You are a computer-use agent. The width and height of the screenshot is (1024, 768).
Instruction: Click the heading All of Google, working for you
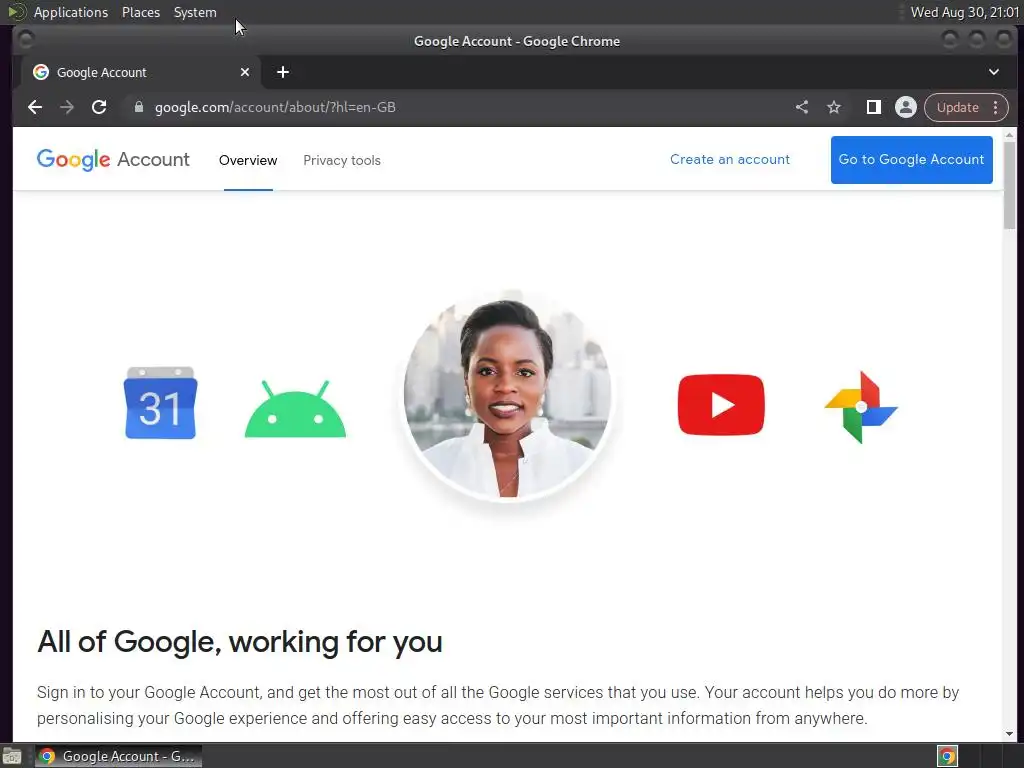point(240,642)
